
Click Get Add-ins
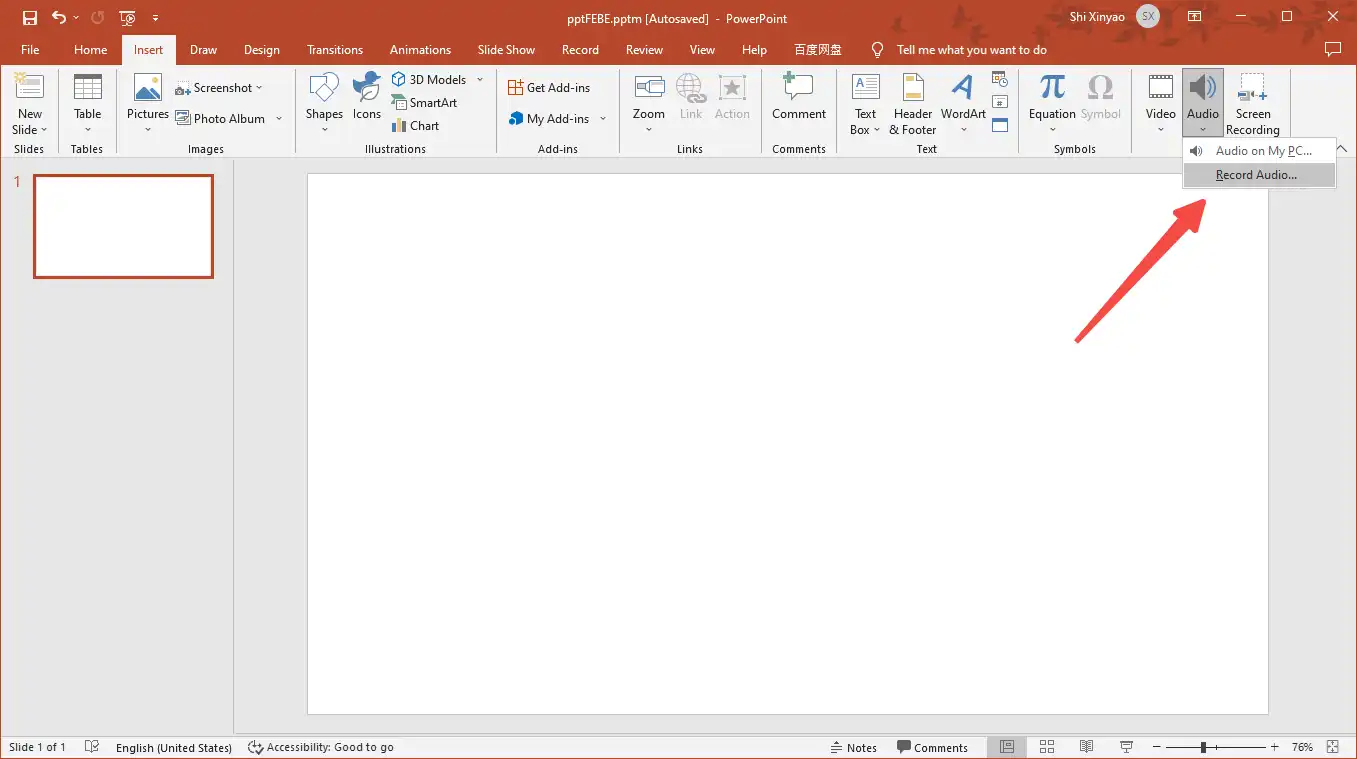pos(549,88)
